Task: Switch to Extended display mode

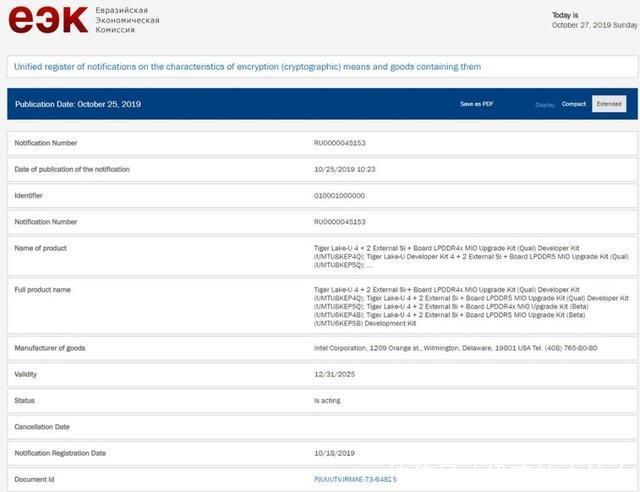Action: tap(609, 104)
